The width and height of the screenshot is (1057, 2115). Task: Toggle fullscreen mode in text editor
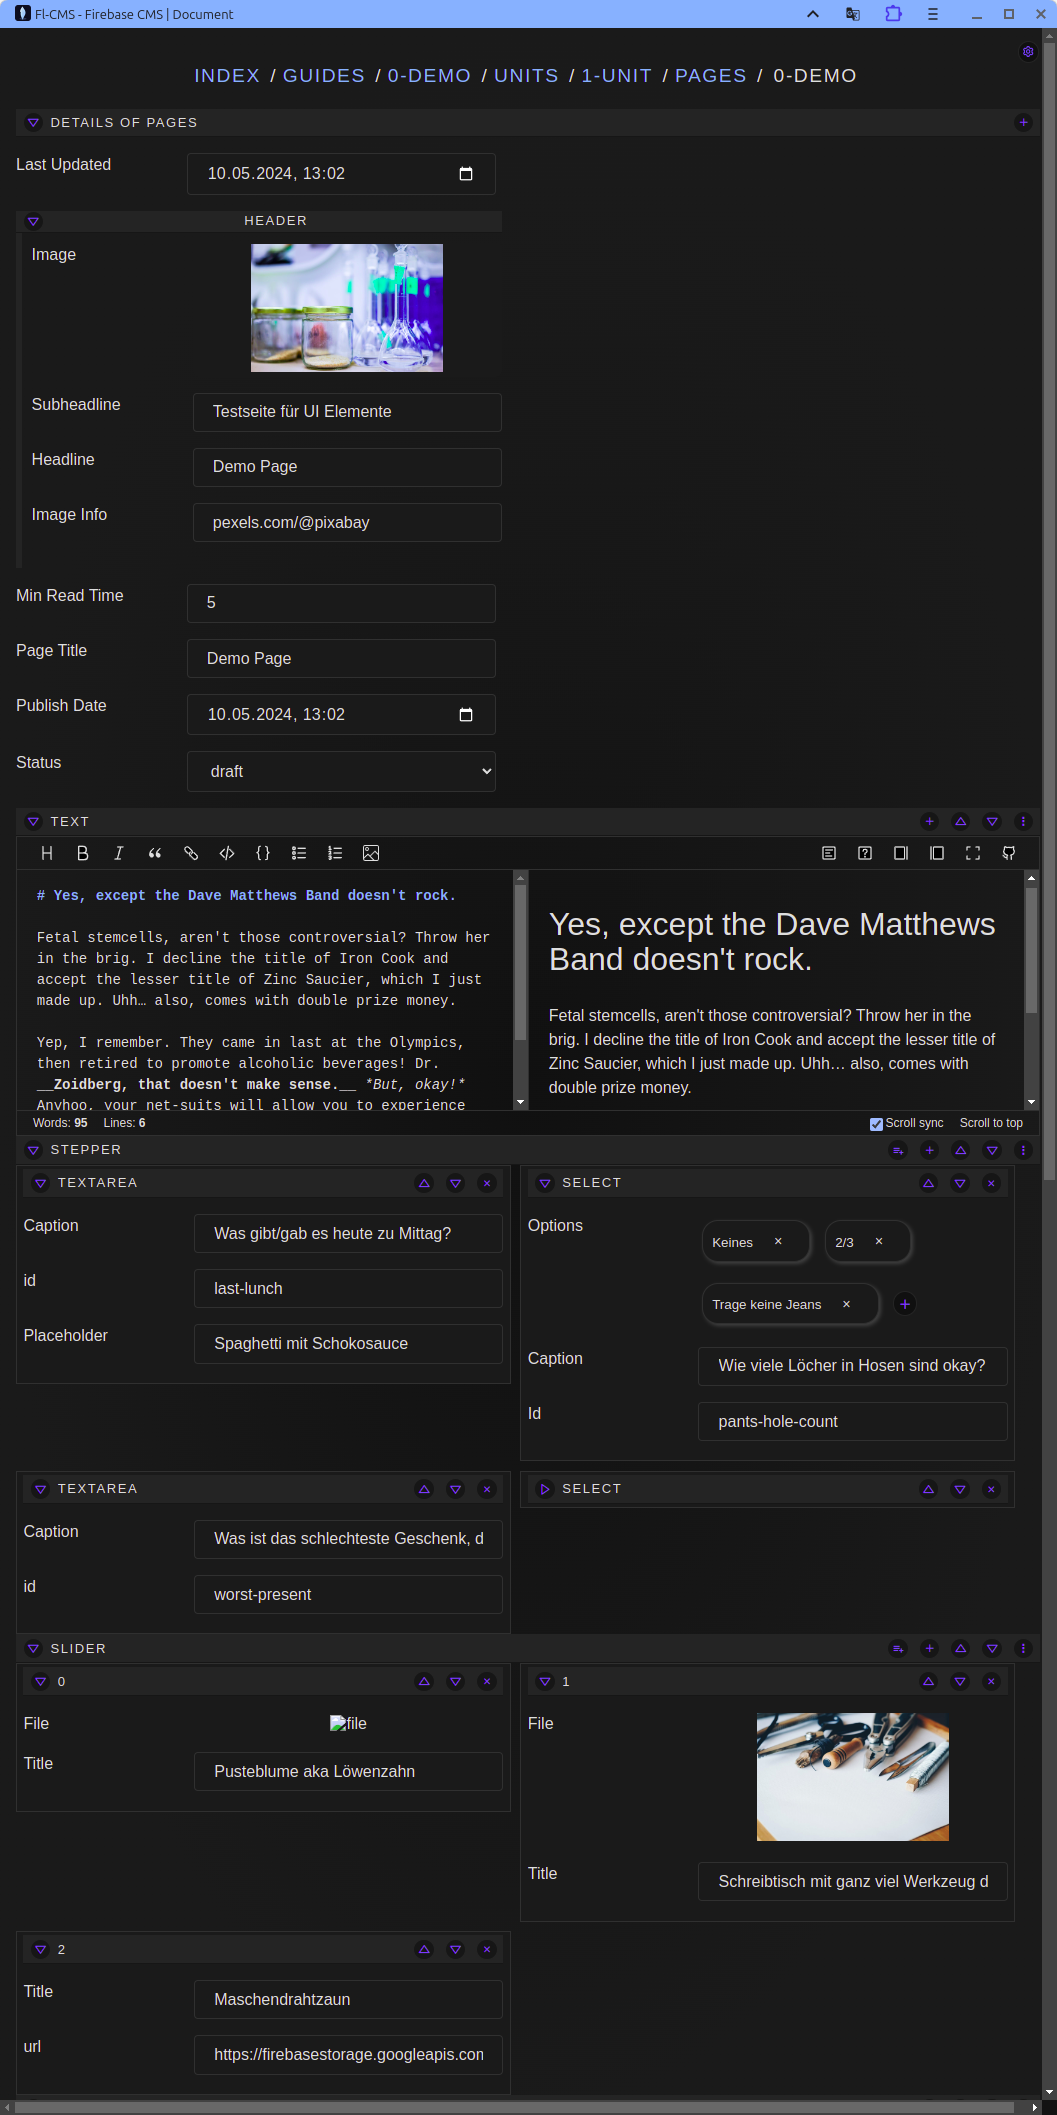973,853
